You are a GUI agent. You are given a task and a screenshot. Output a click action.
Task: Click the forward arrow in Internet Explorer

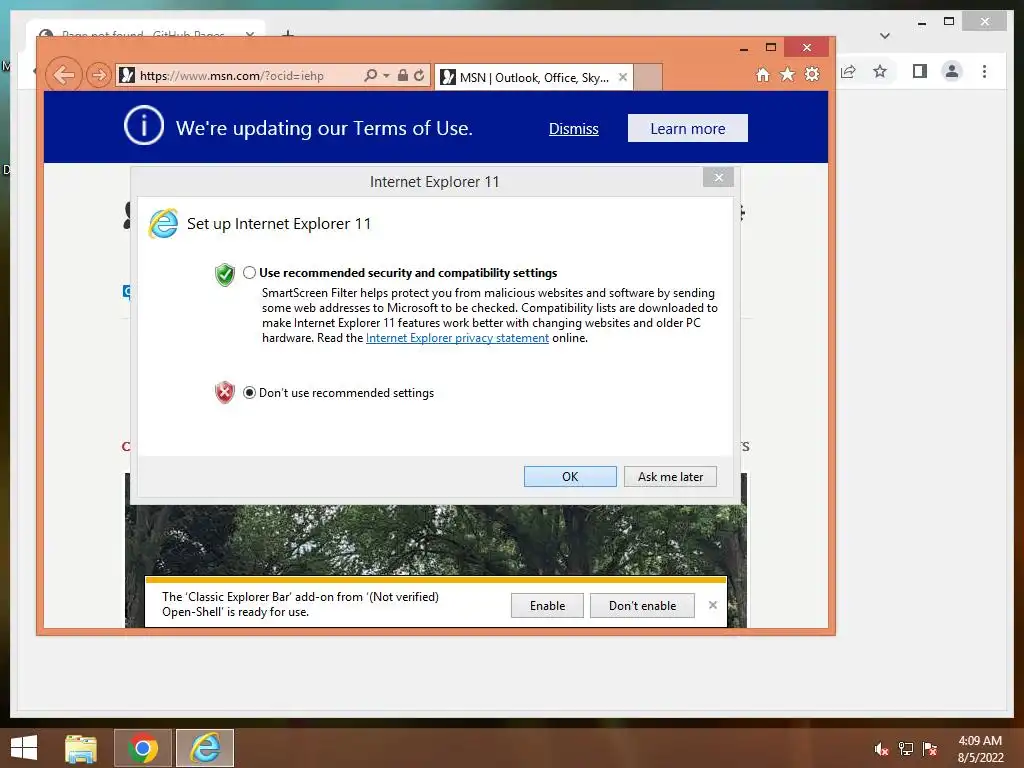(99, 75)
